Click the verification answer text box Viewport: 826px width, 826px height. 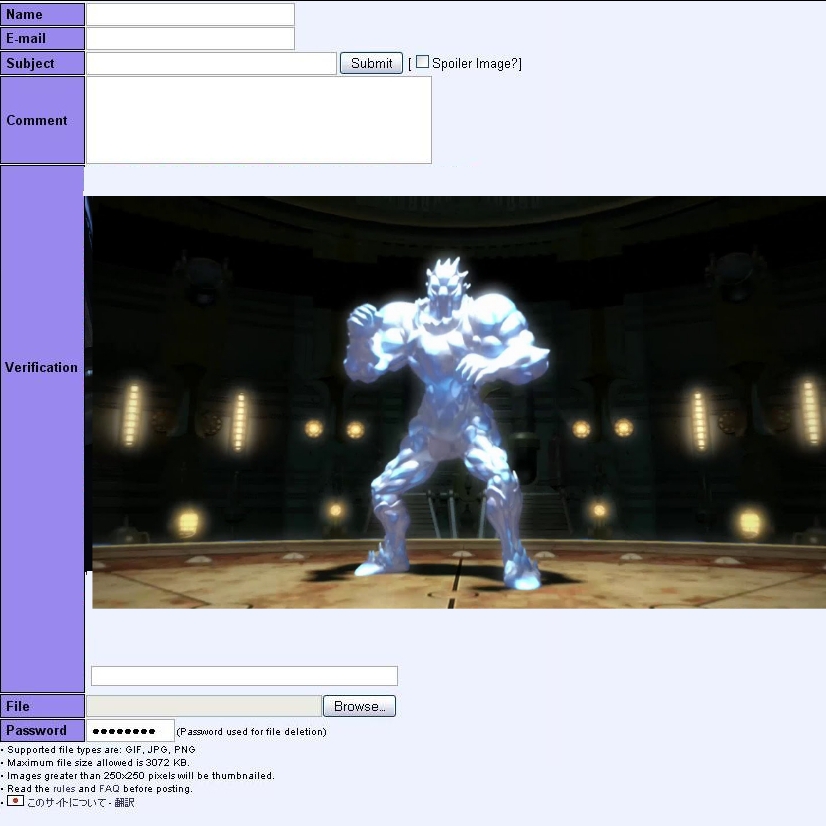coord(244,676)
